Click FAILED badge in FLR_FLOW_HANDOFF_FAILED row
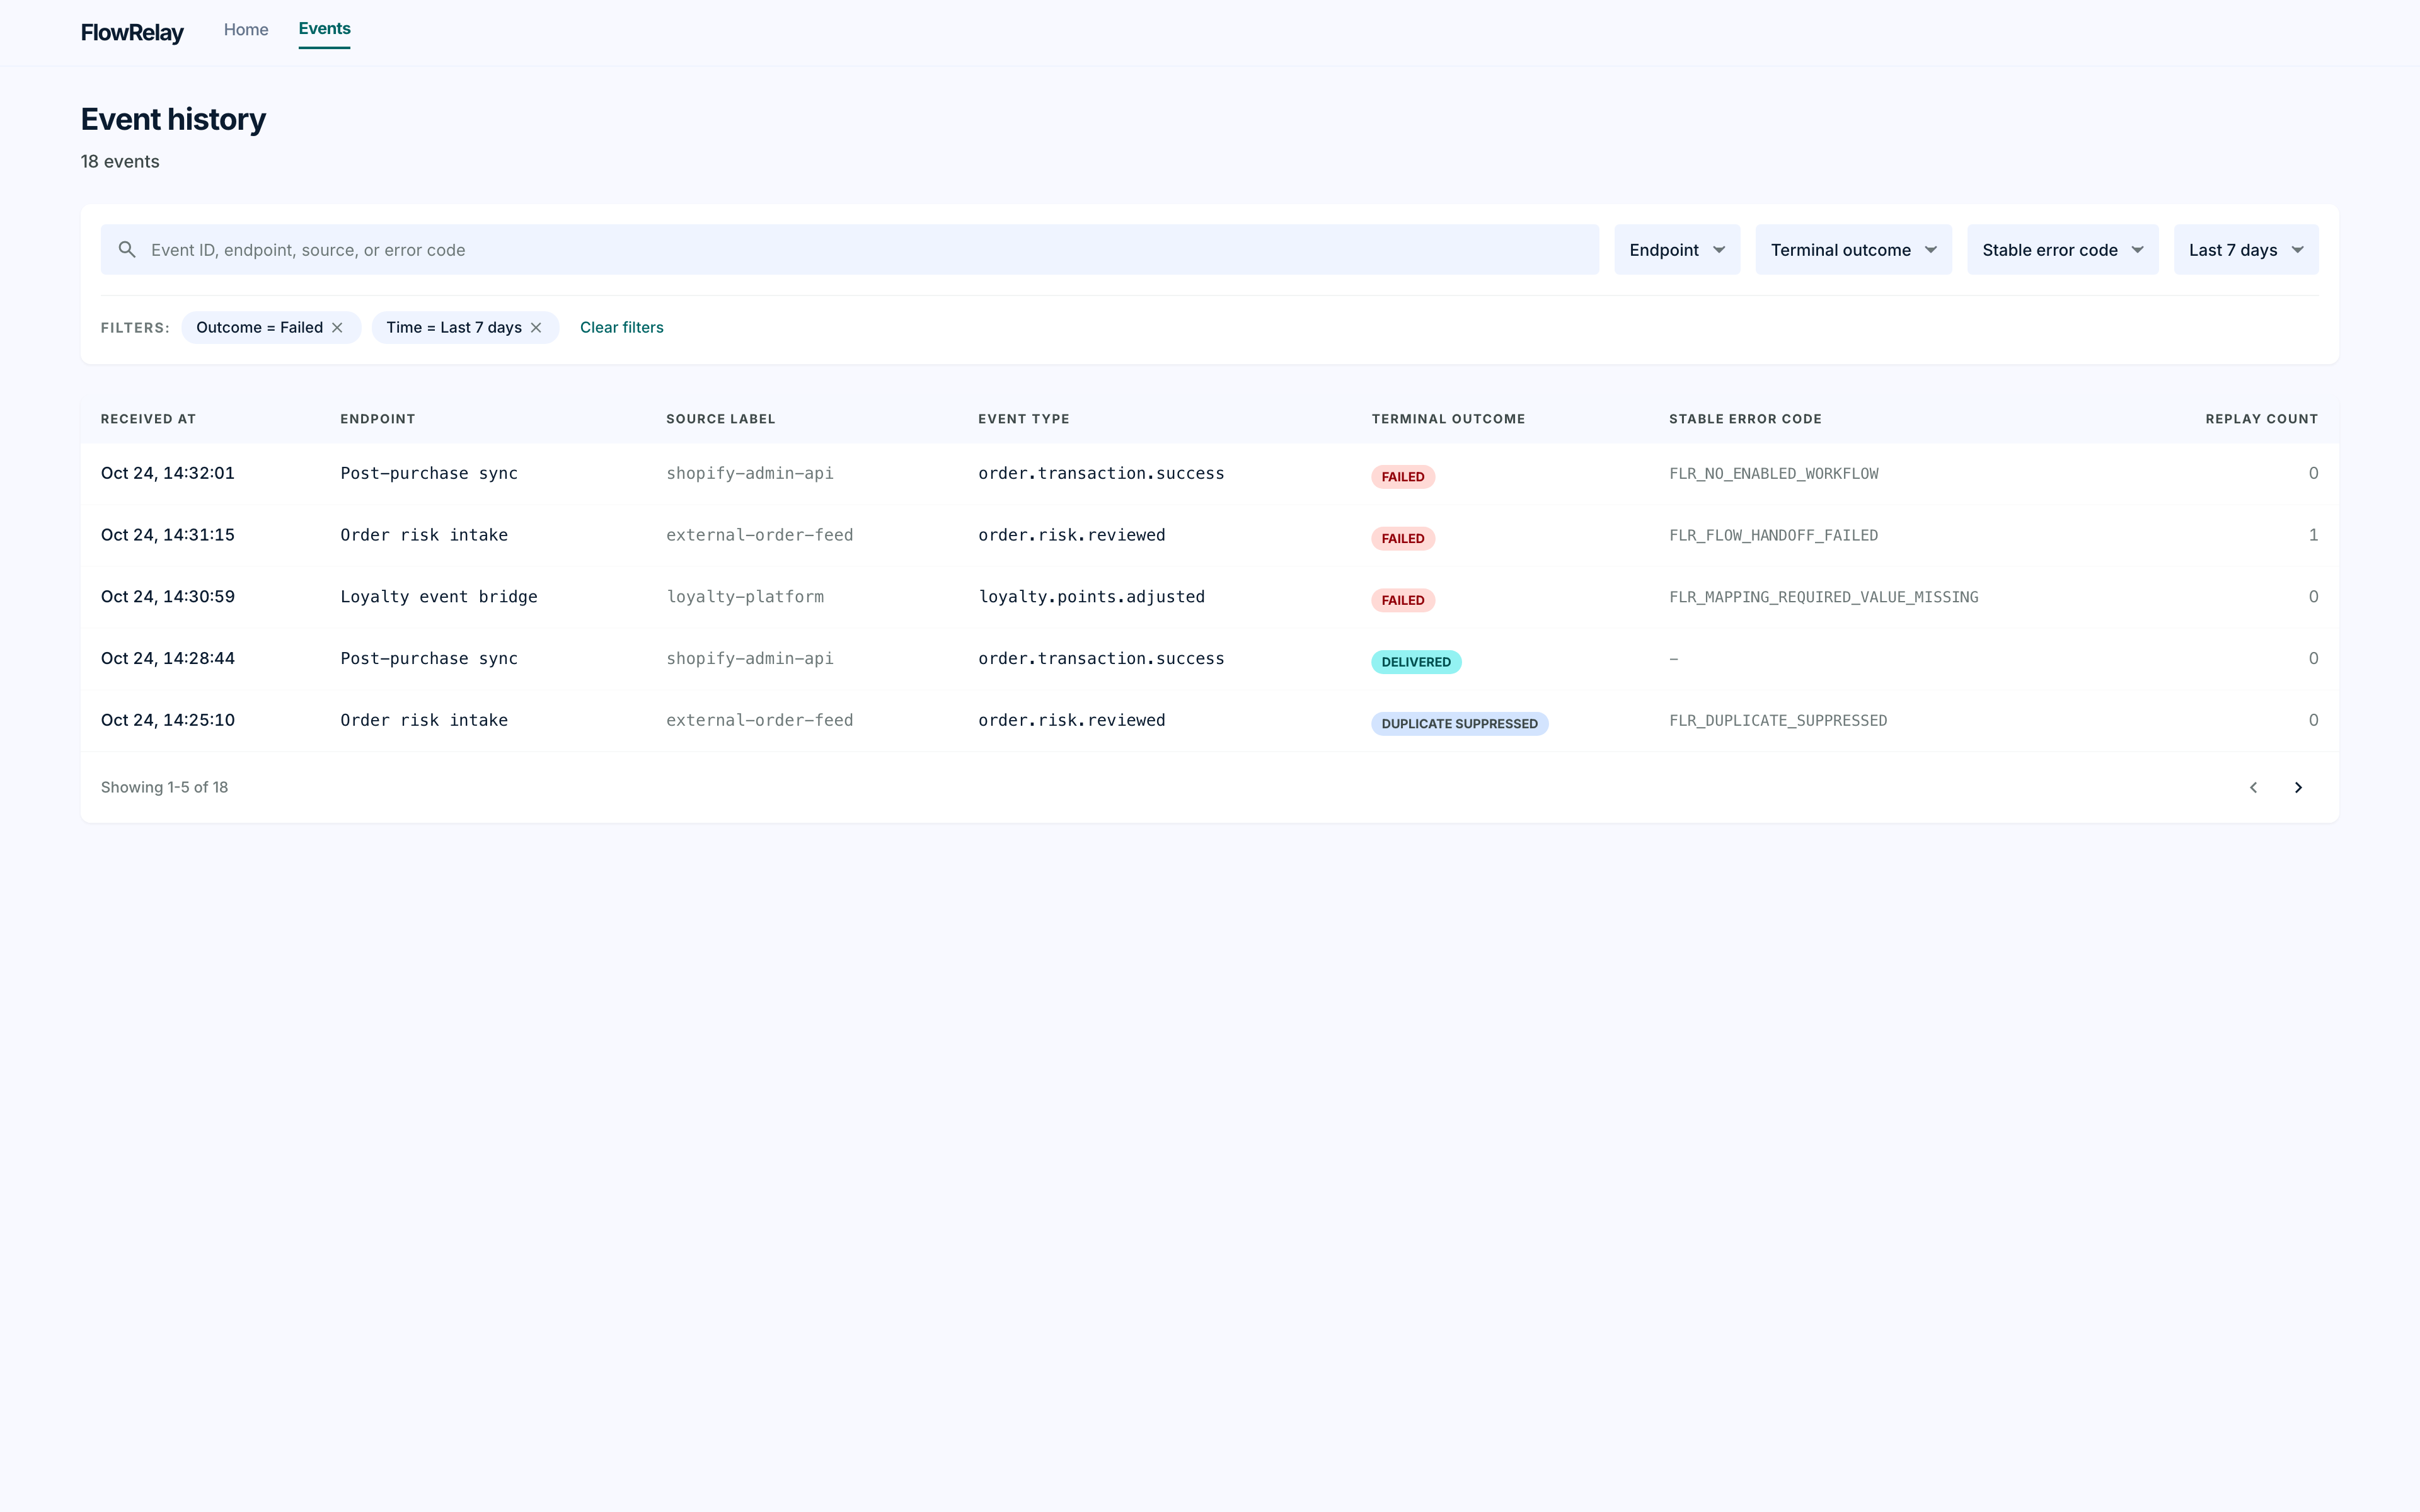Image resolution: width=2420 pixels, height=1512 pixels. (1402, 538)
